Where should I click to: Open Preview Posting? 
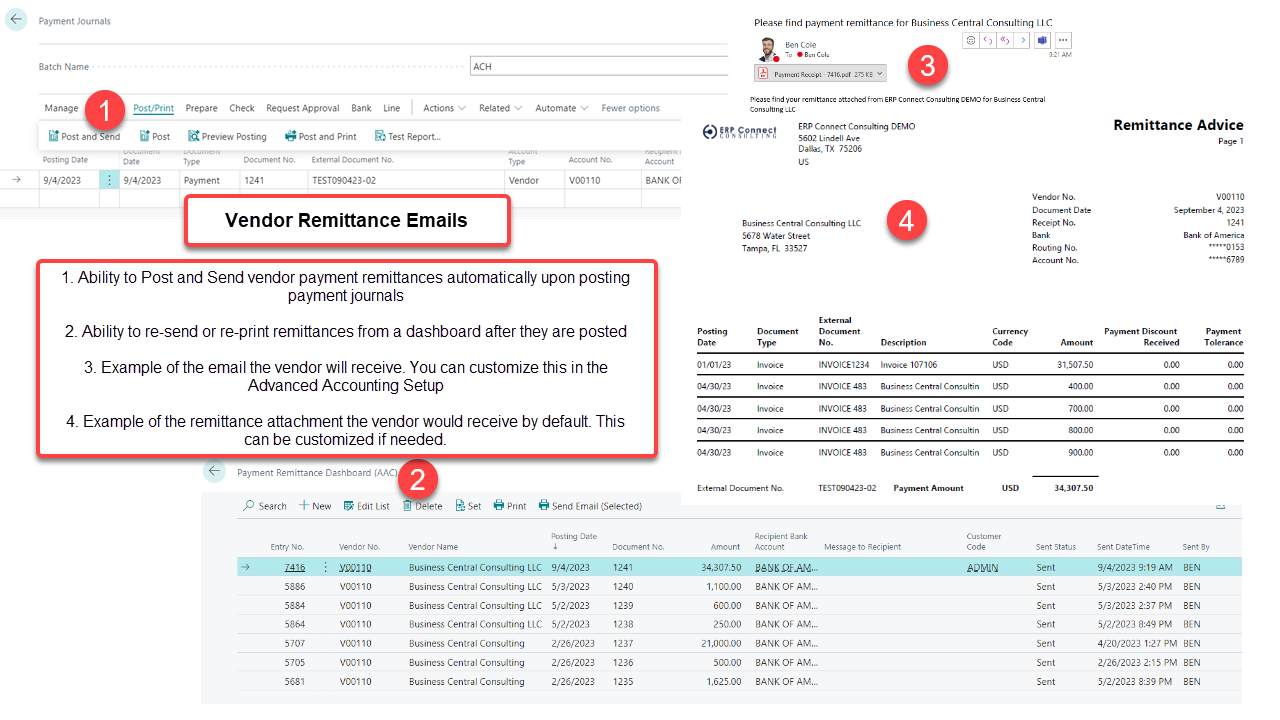pos(228,136)
